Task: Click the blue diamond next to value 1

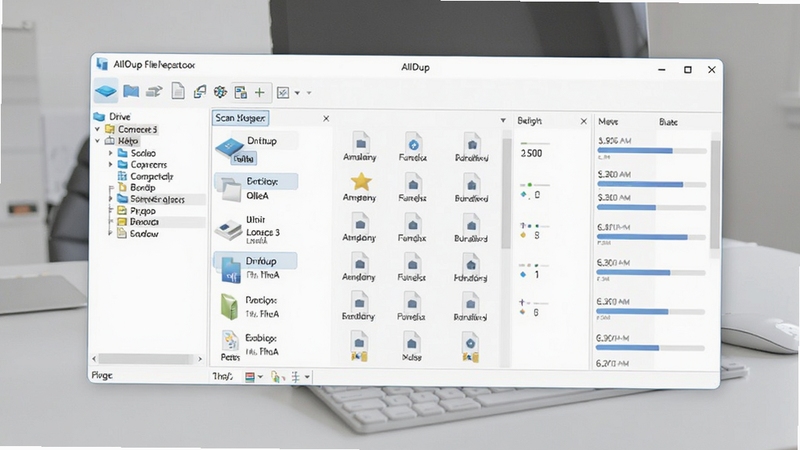Action: pyautogui.click(x=523, y=274)
